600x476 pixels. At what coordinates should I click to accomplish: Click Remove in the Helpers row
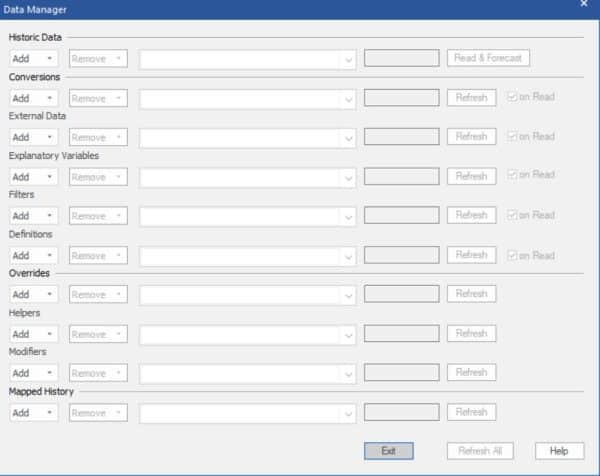pos(98,334)
